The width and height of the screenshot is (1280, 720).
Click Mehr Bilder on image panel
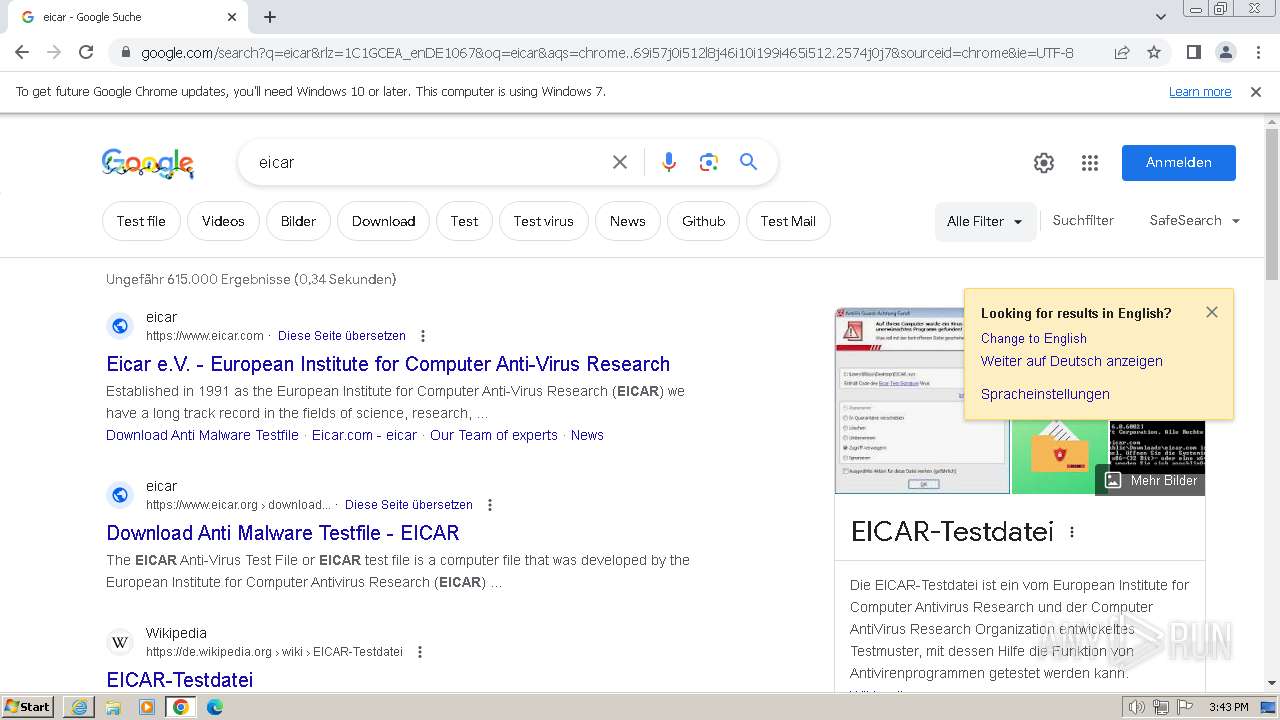pyautogui.click(x=1151, y=480)
